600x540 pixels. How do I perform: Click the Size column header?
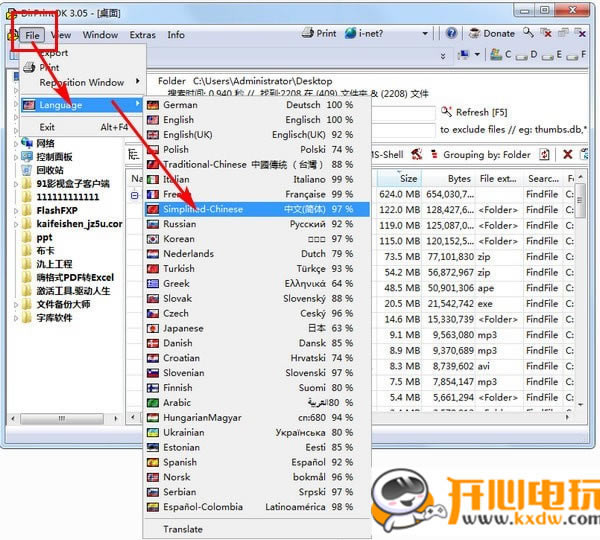click(400, 179)
